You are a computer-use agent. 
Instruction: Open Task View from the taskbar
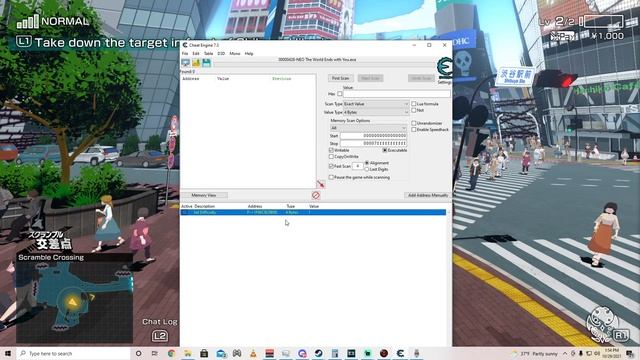point(154,353)
